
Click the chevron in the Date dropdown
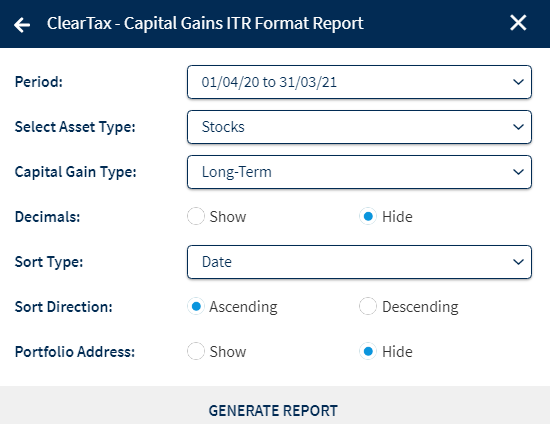point(518,262)
